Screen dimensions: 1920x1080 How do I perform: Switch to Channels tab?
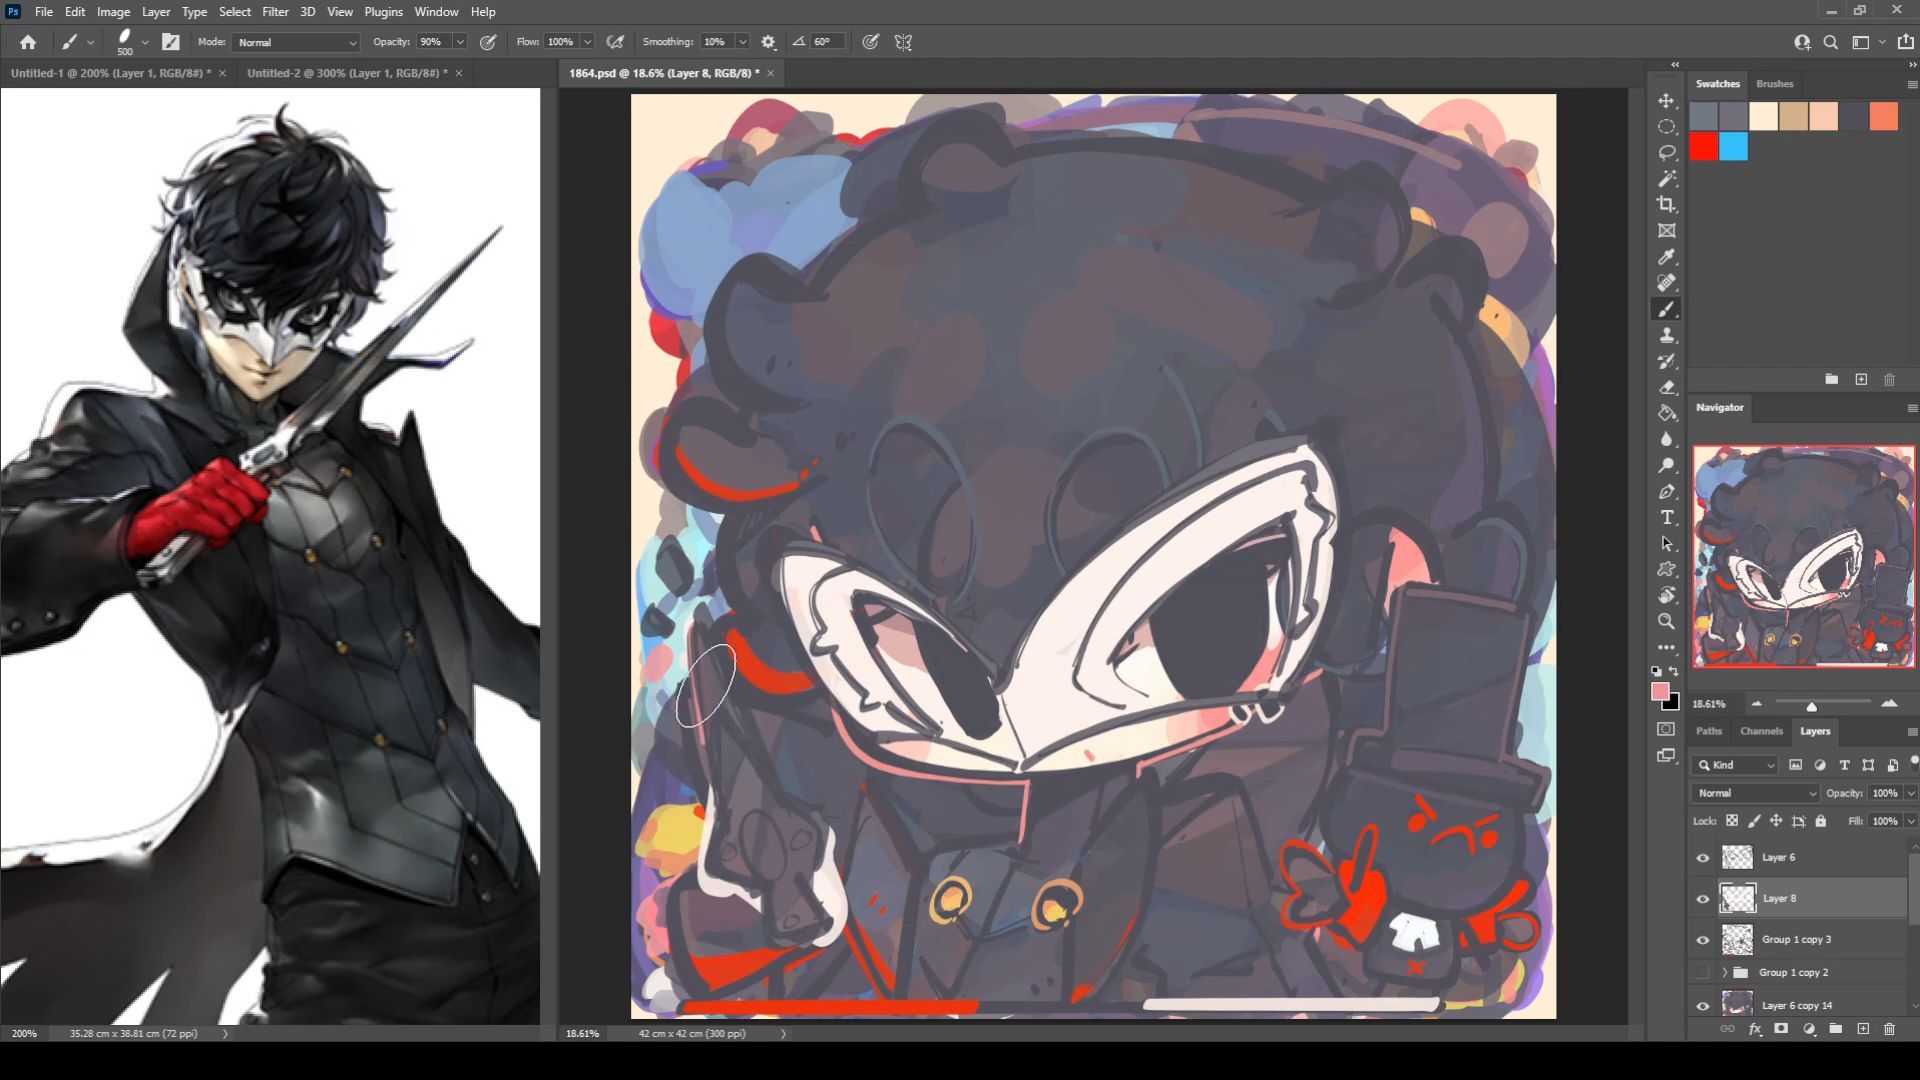pyautogui.click(x=1761, y=731)
